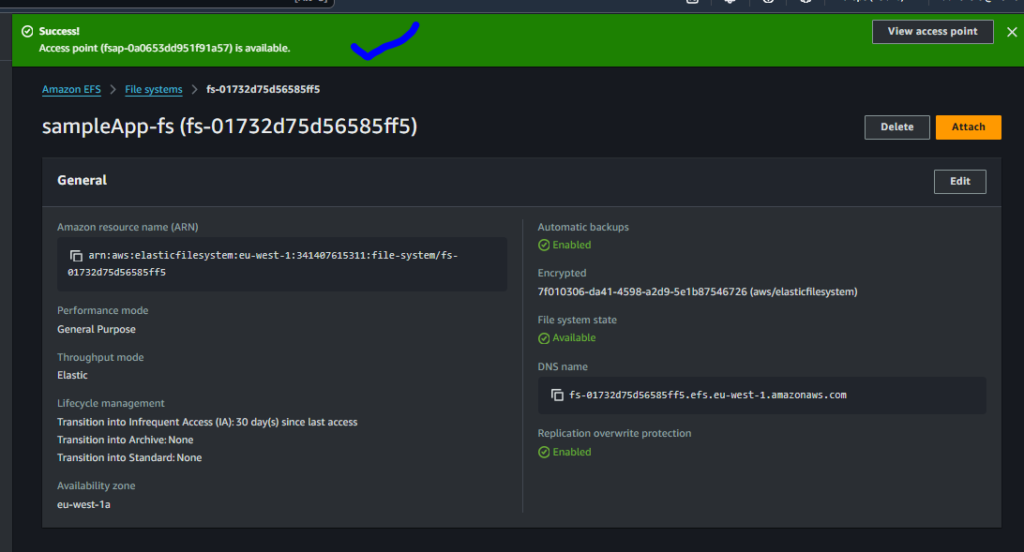Image resolution: width=1024 pixels, height=552 pixels.
Task: Click the Automatic backups Enabled status icon
Action: pos(543,245)
